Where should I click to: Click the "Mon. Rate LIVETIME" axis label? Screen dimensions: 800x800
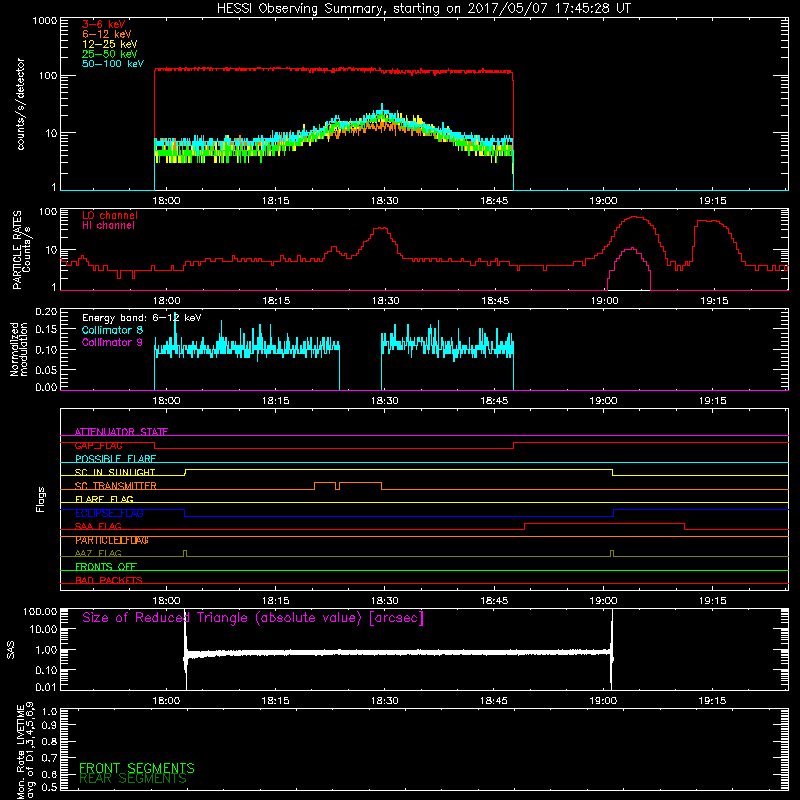[20, 752]
